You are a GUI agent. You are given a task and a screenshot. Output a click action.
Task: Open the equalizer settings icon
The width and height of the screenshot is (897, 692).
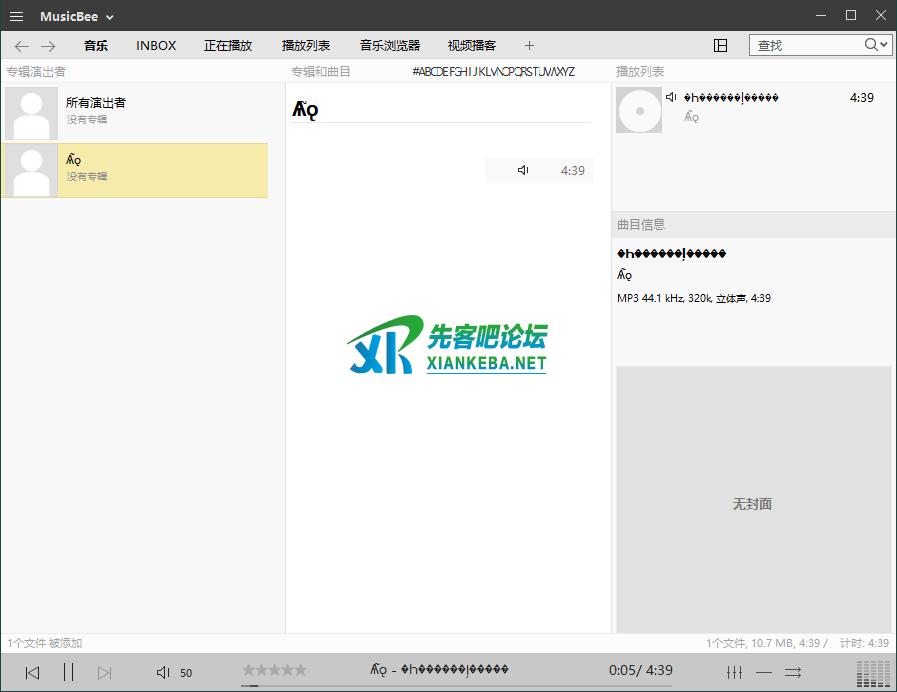734,672
